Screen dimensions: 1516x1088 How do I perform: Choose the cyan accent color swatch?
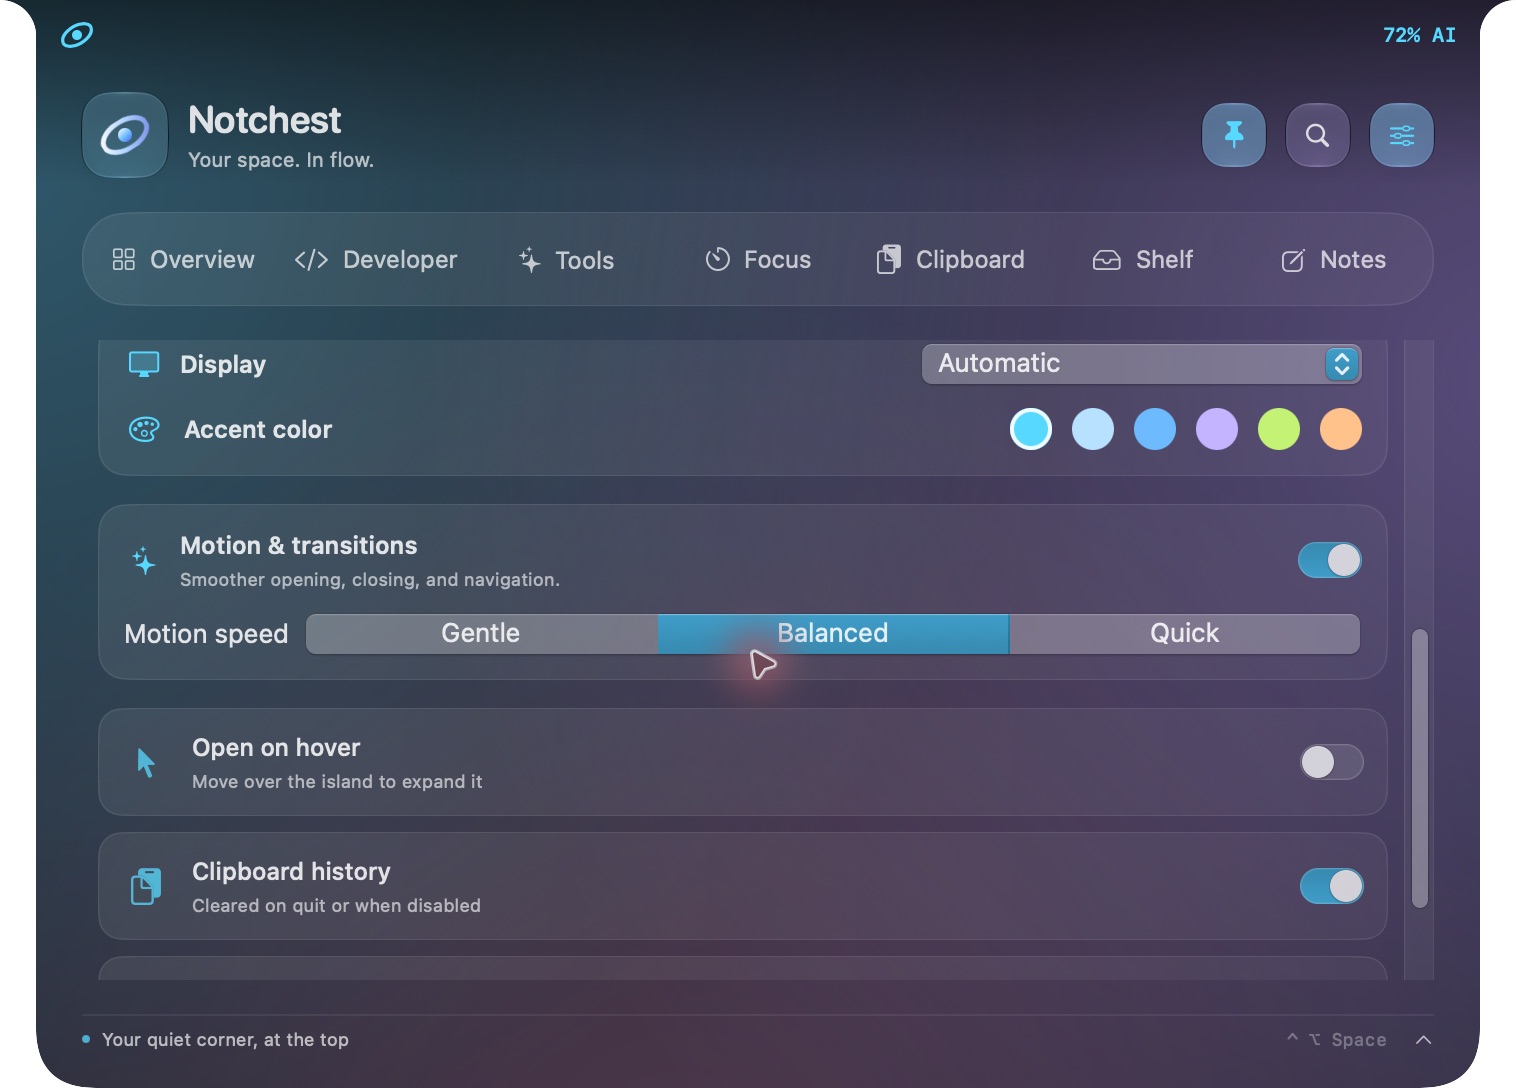[x=1031, y=429]
